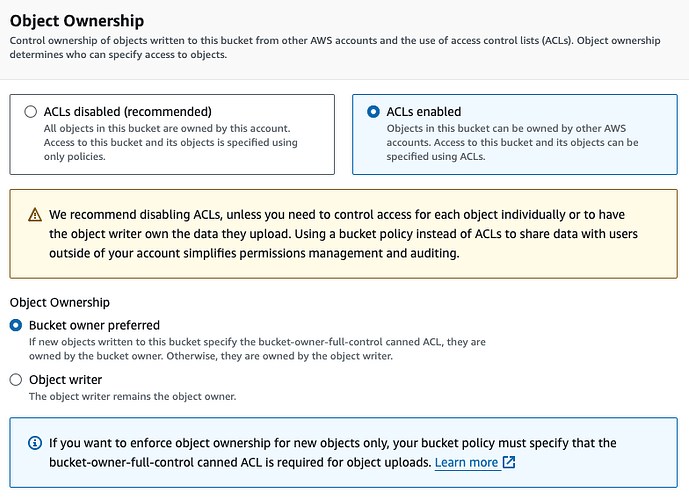Click the ACLs enabled card description text
Image resolution: width=689 pixels, height=500 pixels.
pyautogui.click(x=512, y=142)
